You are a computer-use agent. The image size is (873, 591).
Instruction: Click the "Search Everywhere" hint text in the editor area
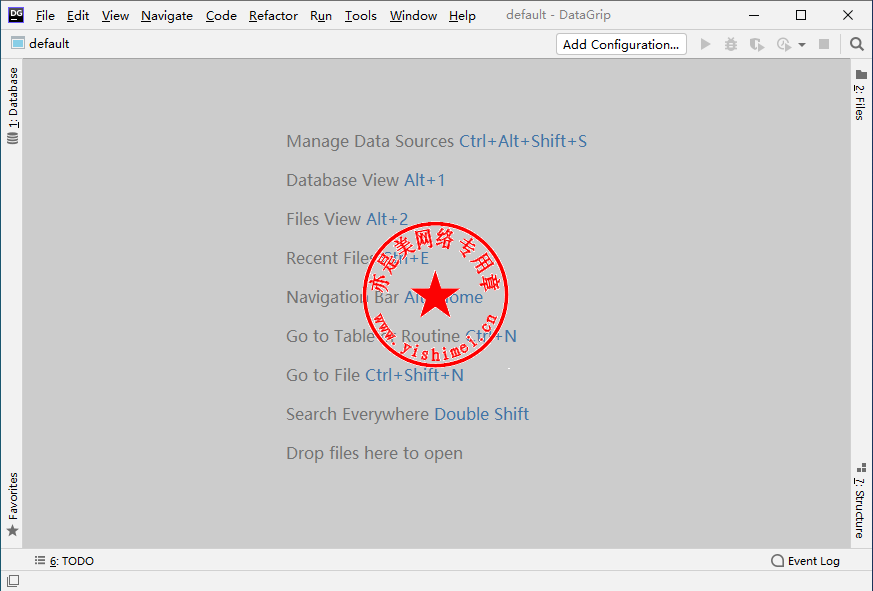coord(357,414)
